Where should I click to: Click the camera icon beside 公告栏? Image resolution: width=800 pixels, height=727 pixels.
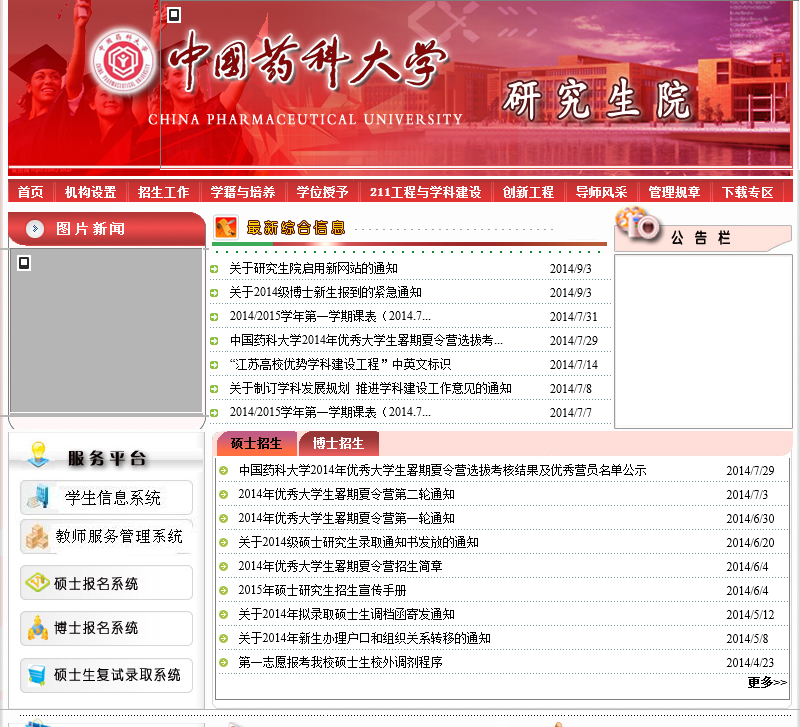637,222
